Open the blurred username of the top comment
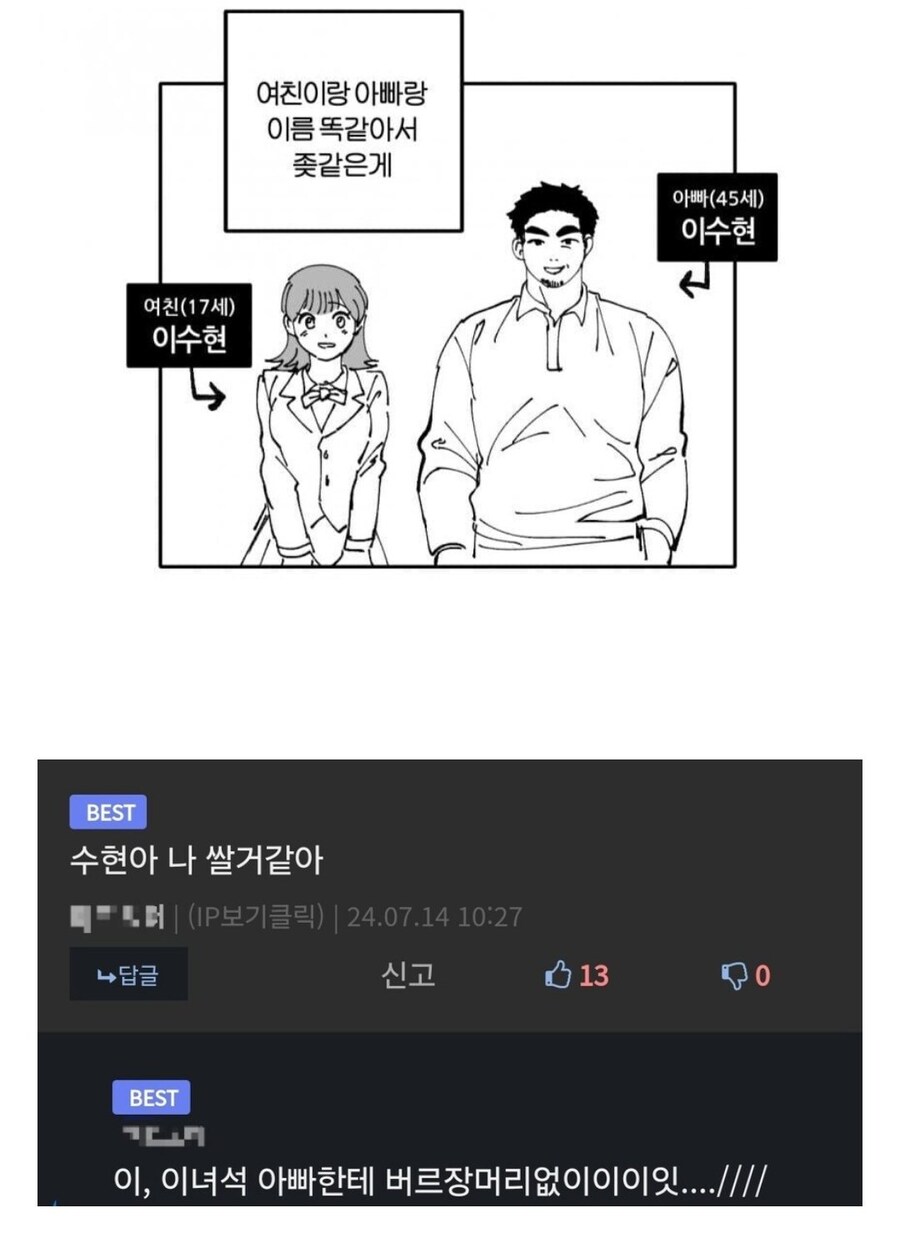900x1248 pixels. point(117,916)
